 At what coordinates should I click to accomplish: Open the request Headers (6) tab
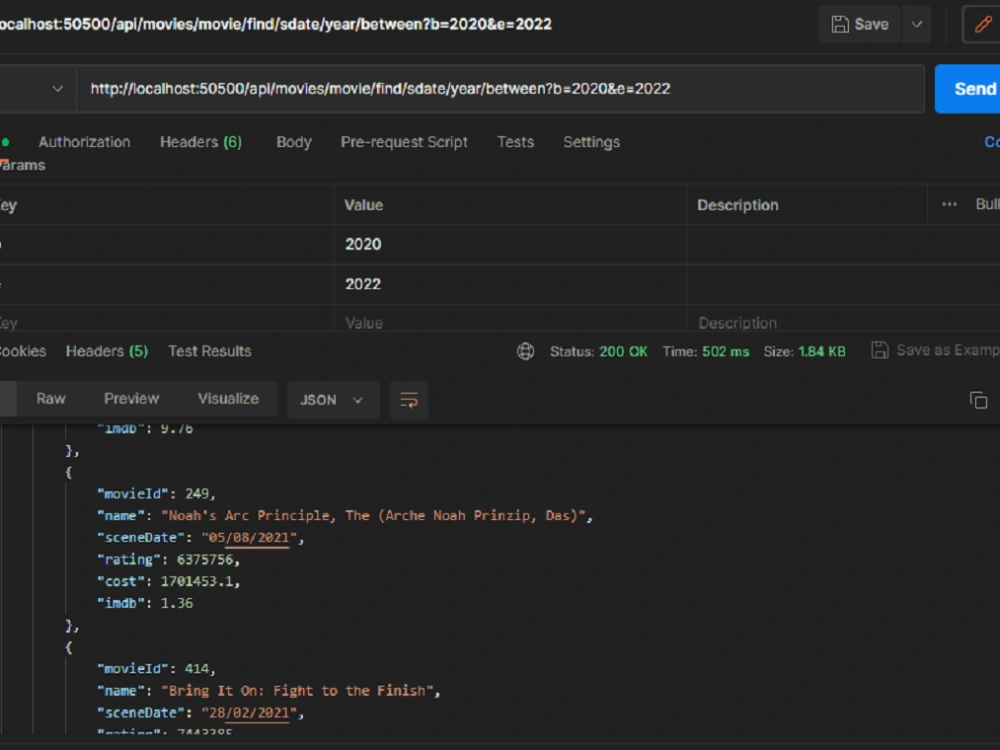pyautogui.click(x=201, y=142)
